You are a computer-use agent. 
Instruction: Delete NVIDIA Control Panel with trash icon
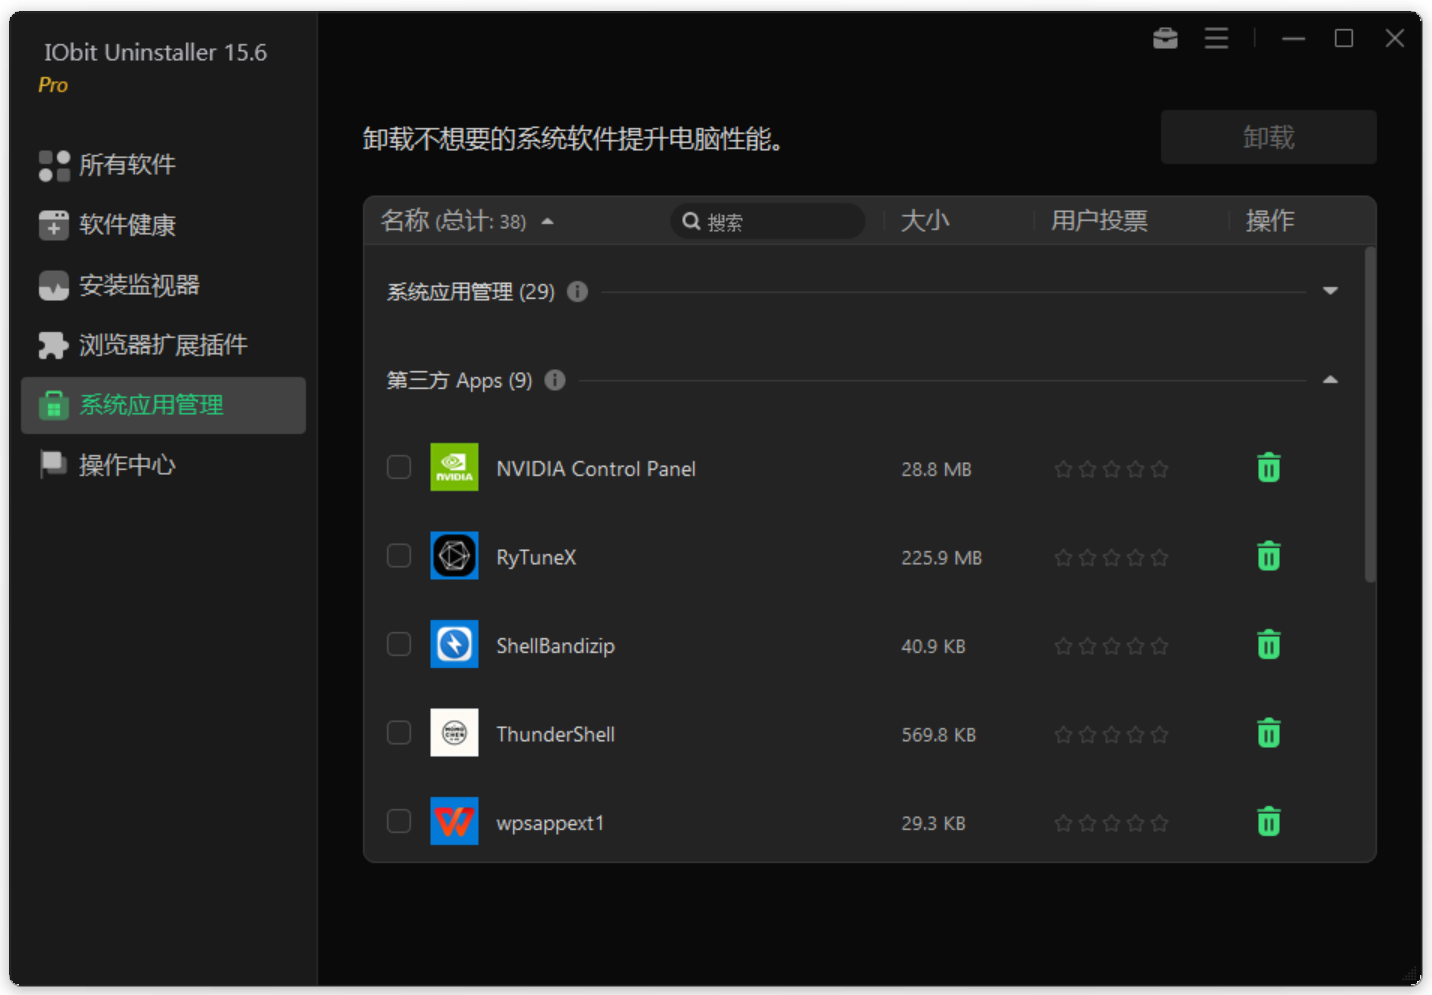tap(1269, 467)
